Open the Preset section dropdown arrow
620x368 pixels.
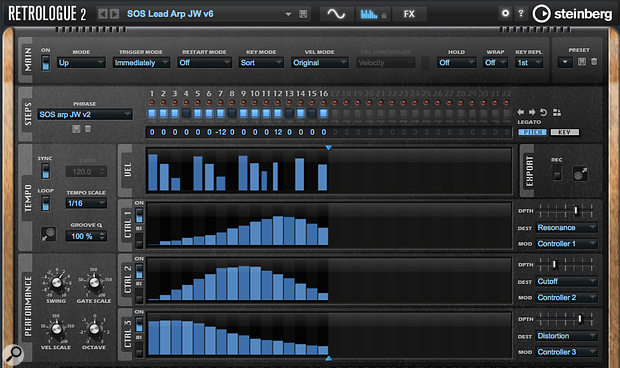(x=565, y=62)
